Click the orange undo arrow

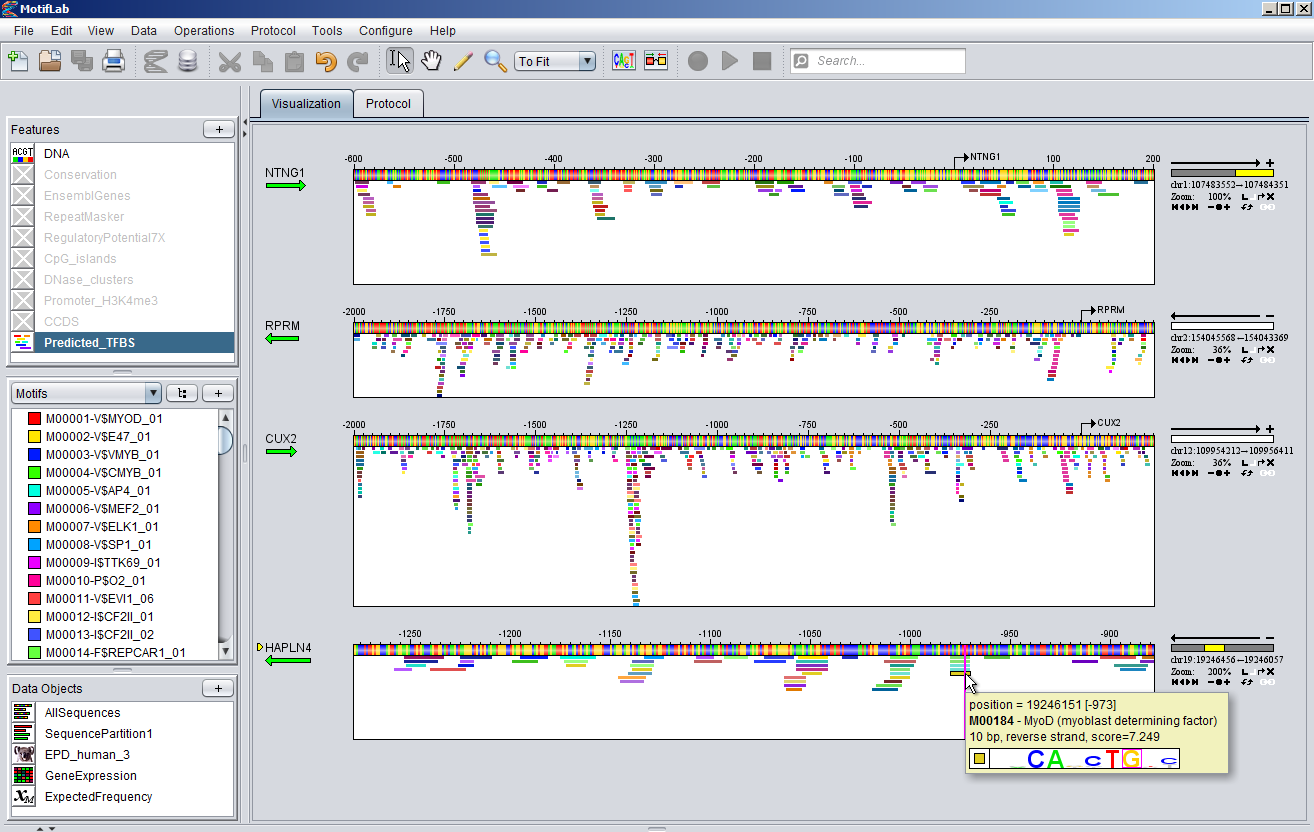click(326, 61)
